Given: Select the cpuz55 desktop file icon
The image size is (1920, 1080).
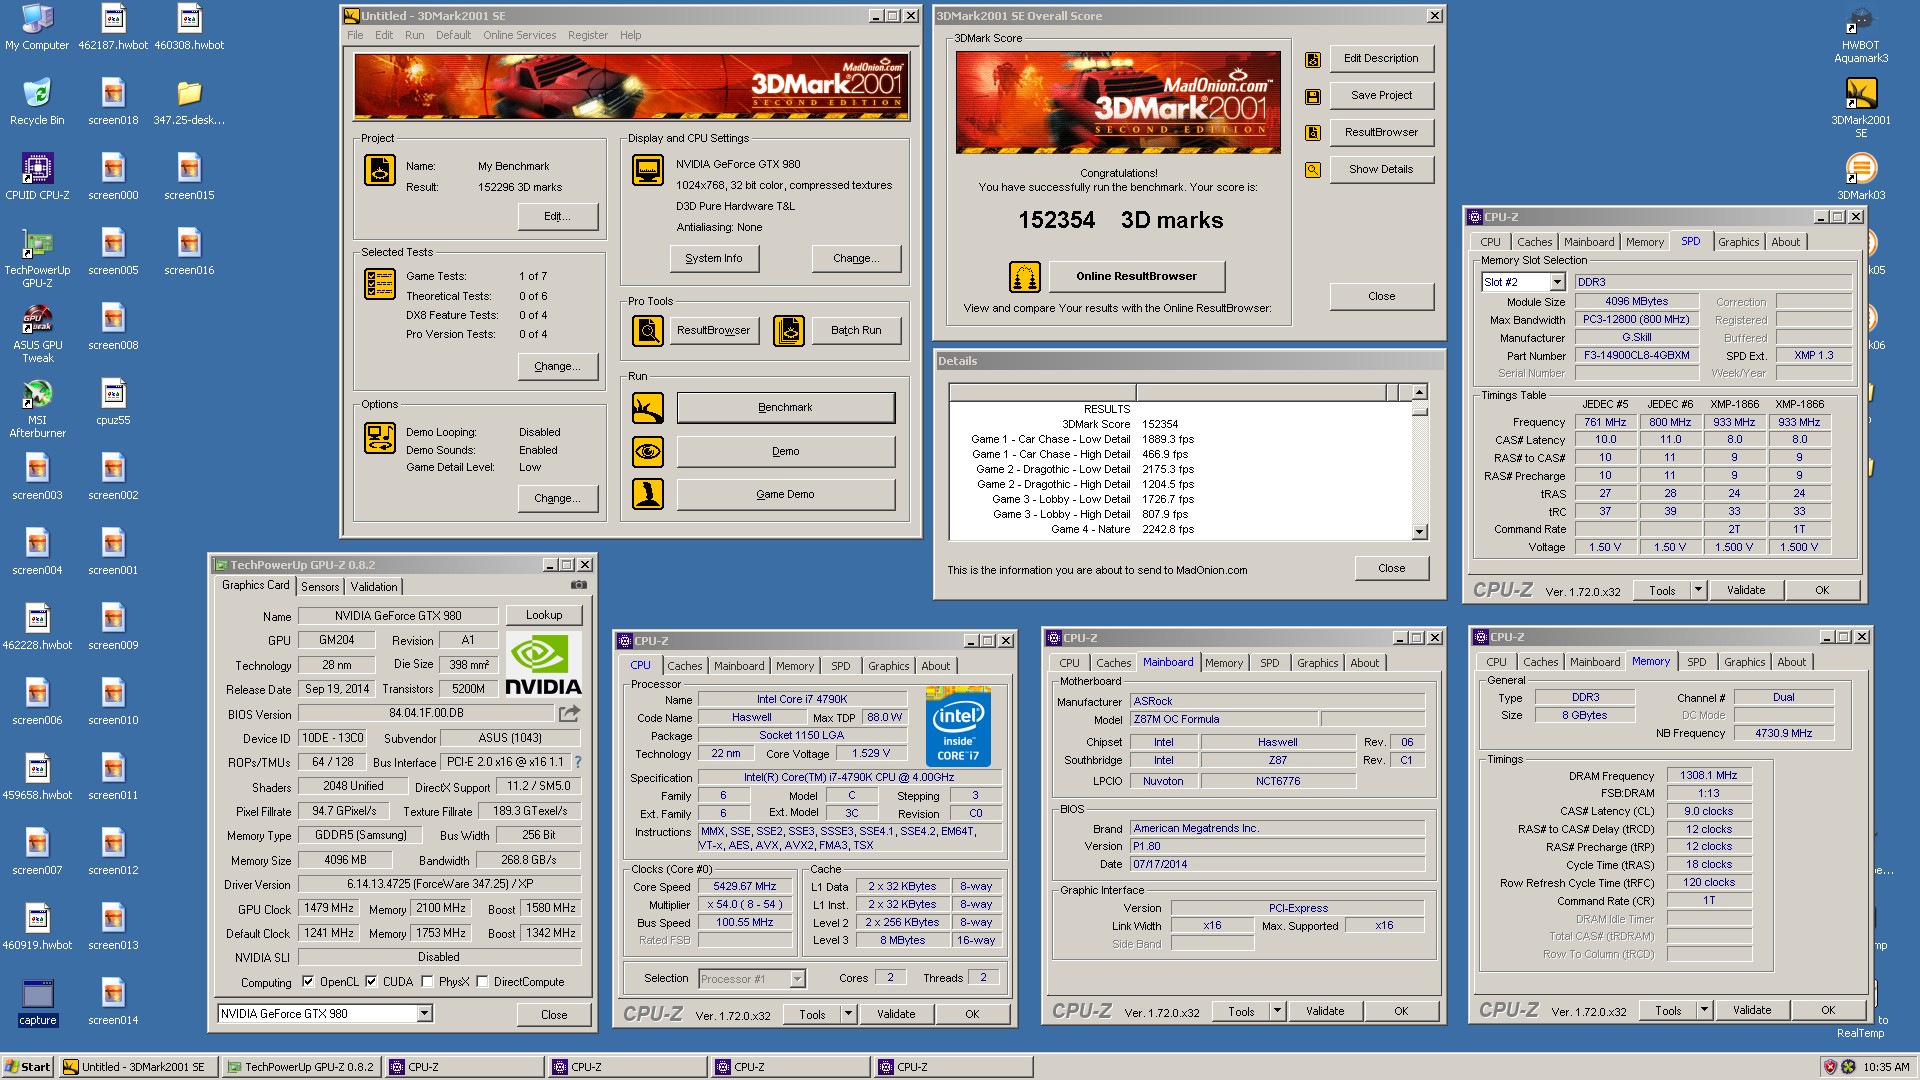Looking at the screenshot, I should pyautogui.click(x=113, y=402).
